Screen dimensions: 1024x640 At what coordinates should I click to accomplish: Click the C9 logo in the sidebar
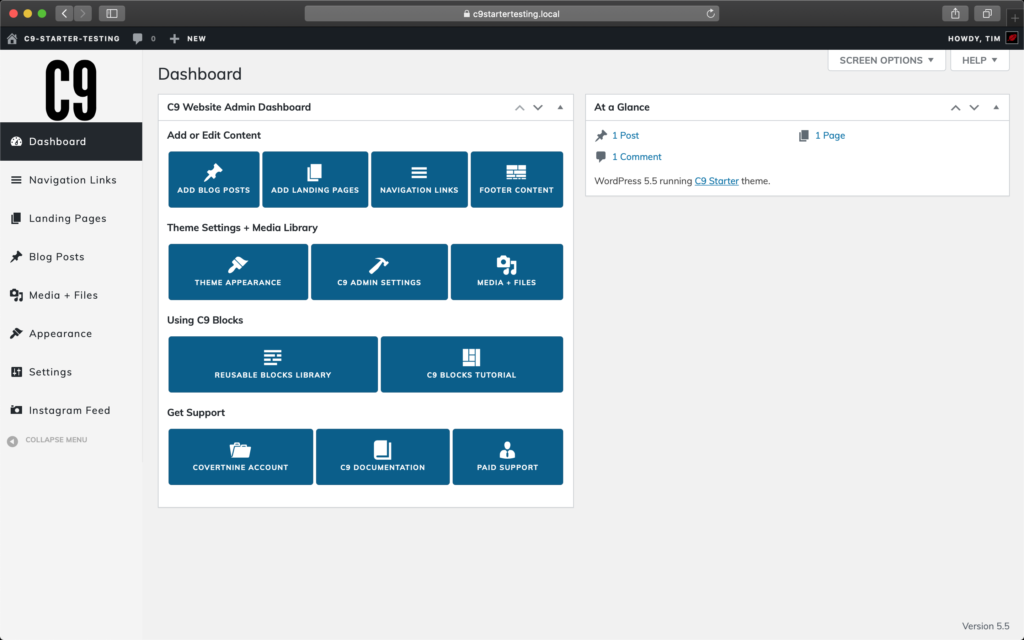71,90
